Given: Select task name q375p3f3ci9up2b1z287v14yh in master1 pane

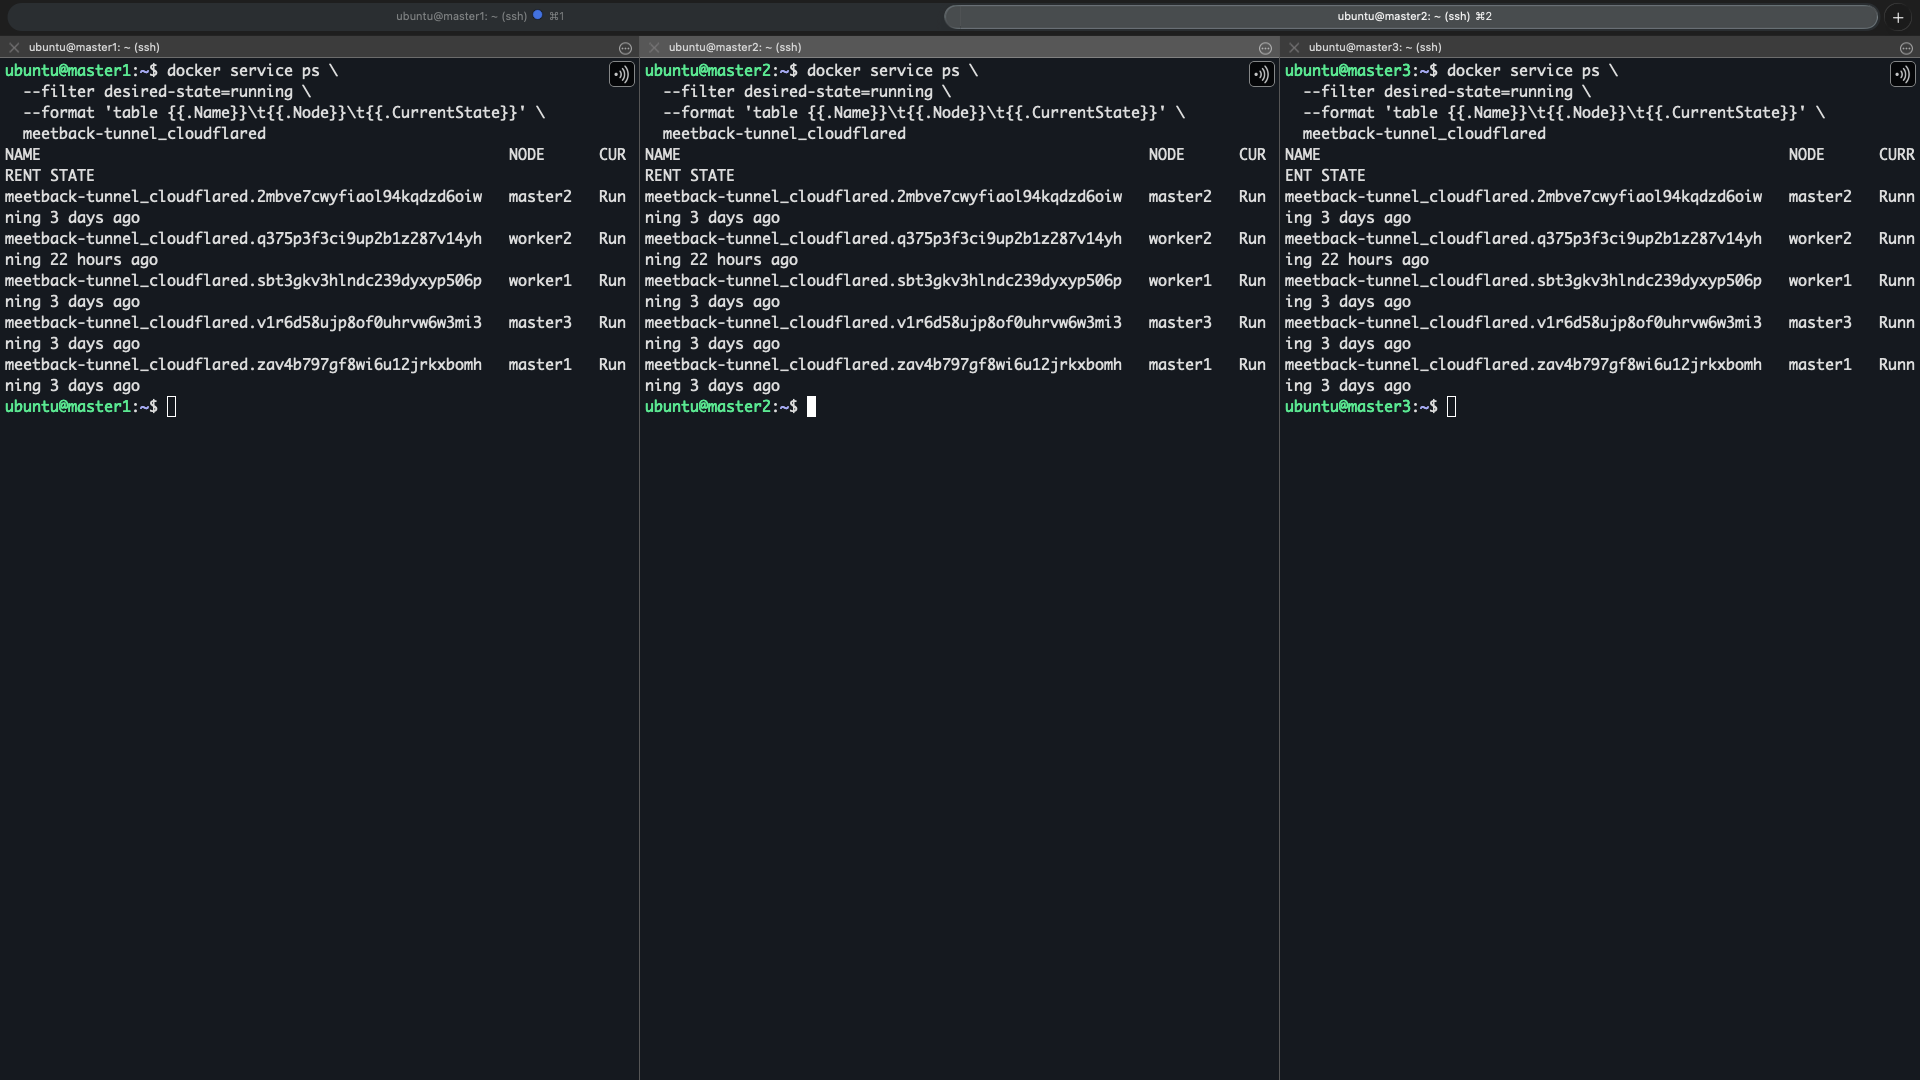Looking at the screenshot, I should 243,239.
